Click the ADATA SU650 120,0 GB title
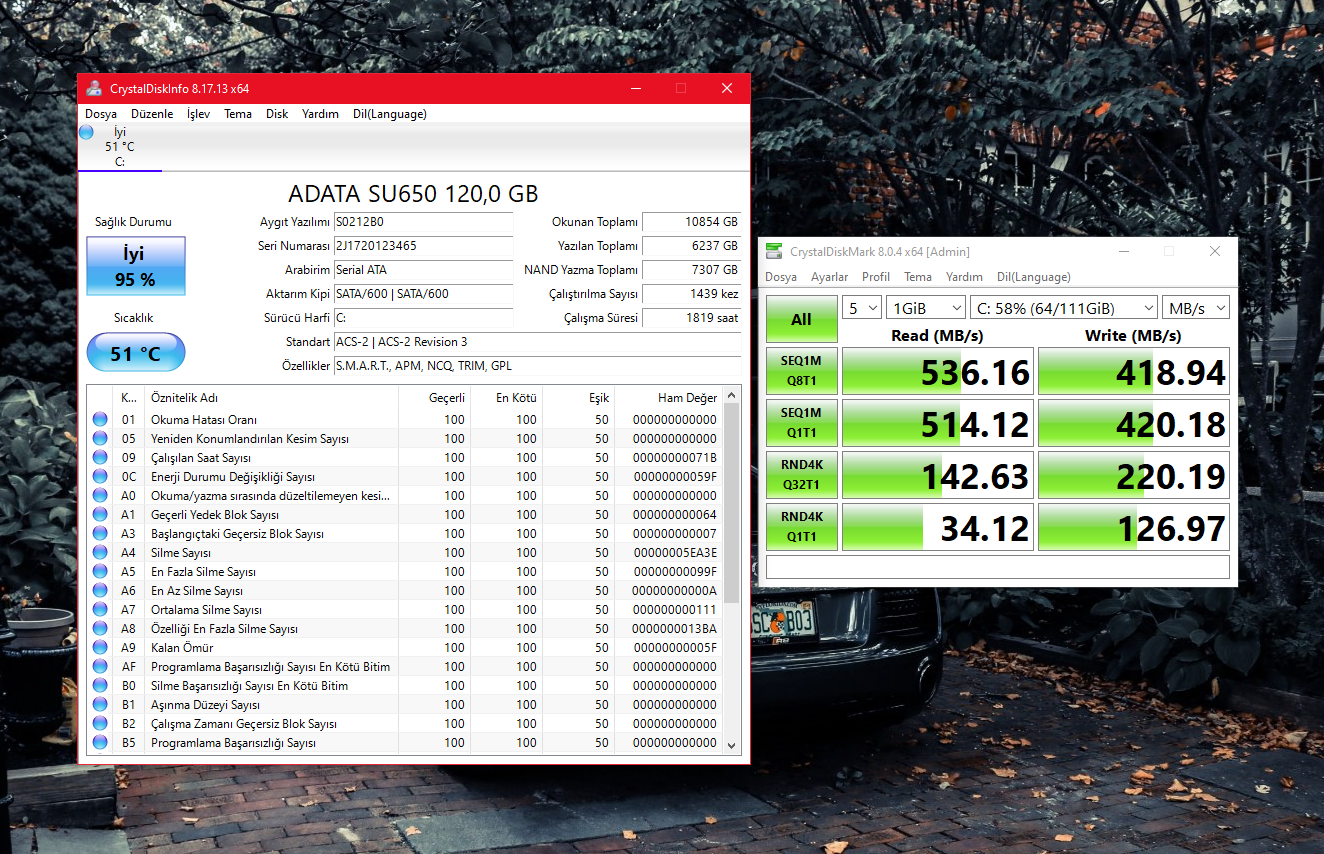The width and height of the screenshot is (1324, 854). (413, 194)
